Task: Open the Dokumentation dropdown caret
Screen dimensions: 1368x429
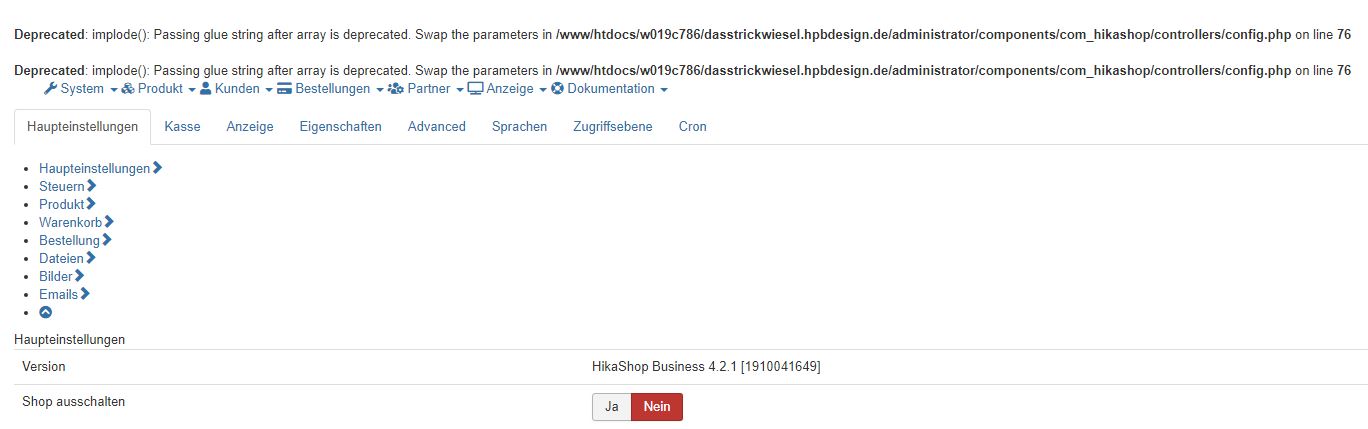Action: pos(664,90)
